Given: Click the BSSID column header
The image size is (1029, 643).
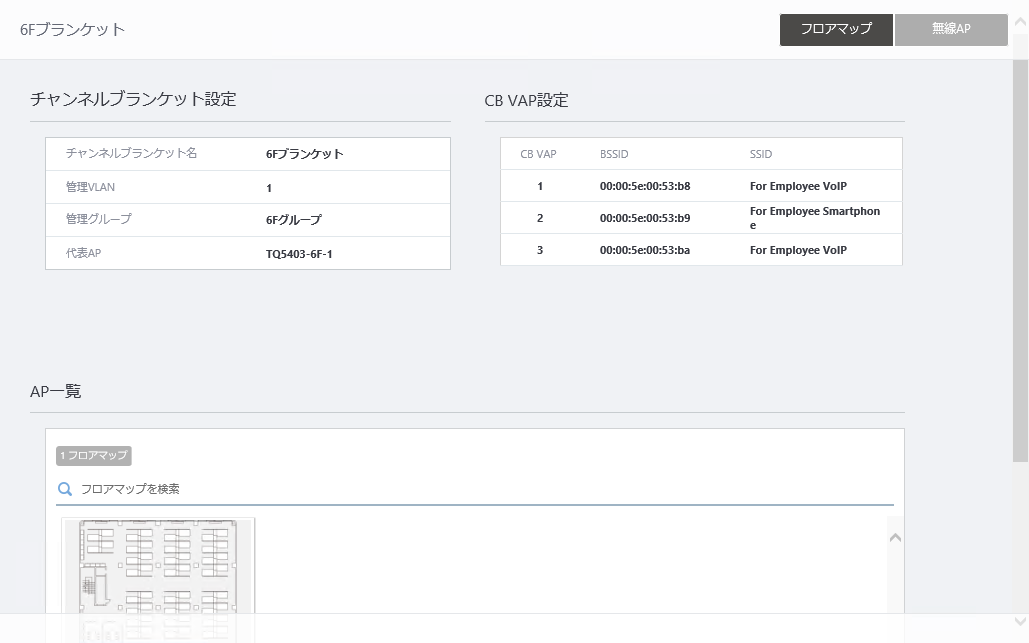Looking at the screenshot, I should pyautogui.click(x=614, y=154).
